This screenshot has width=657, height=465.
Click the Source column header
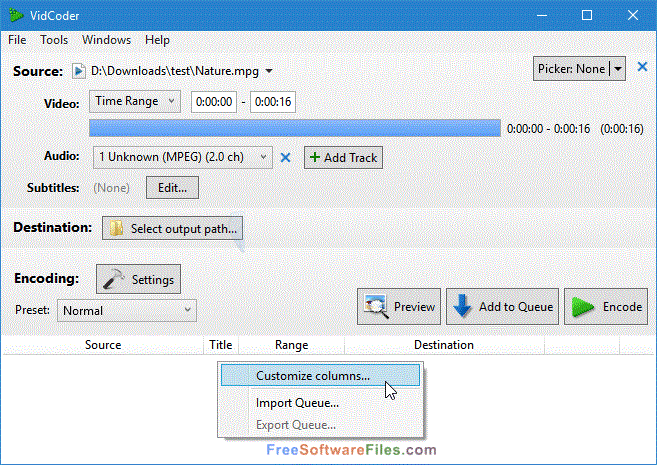click(103, 345)
